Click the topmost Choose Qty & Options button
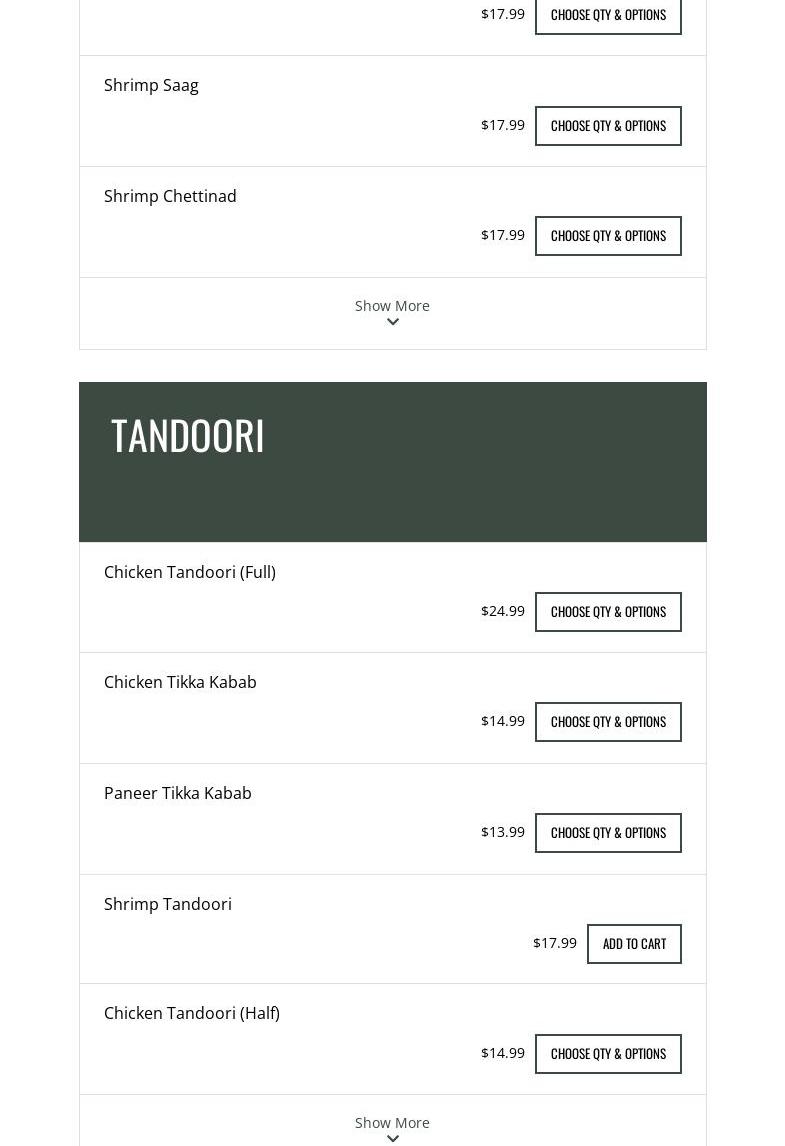 [x=608, y=15]
